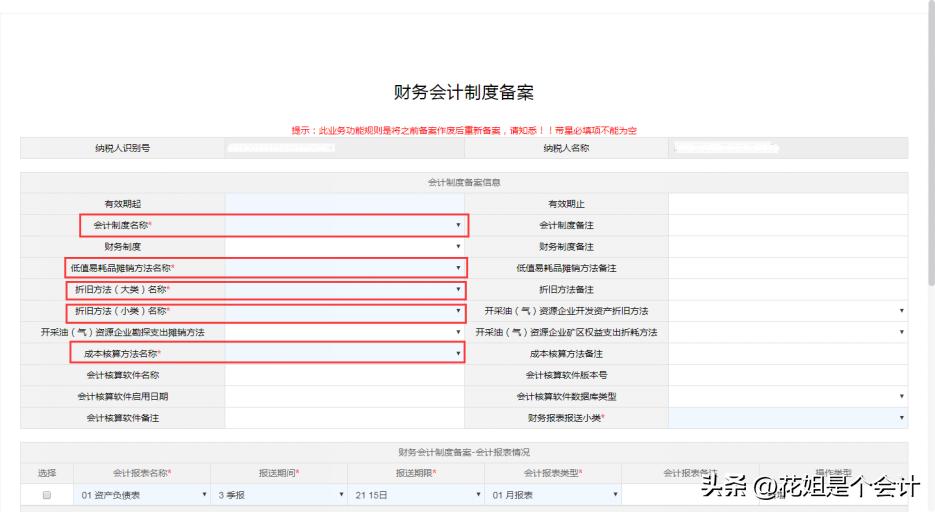Change the 21 15日 deadline dropdown
935x513 pixels.
coord(416,495)
